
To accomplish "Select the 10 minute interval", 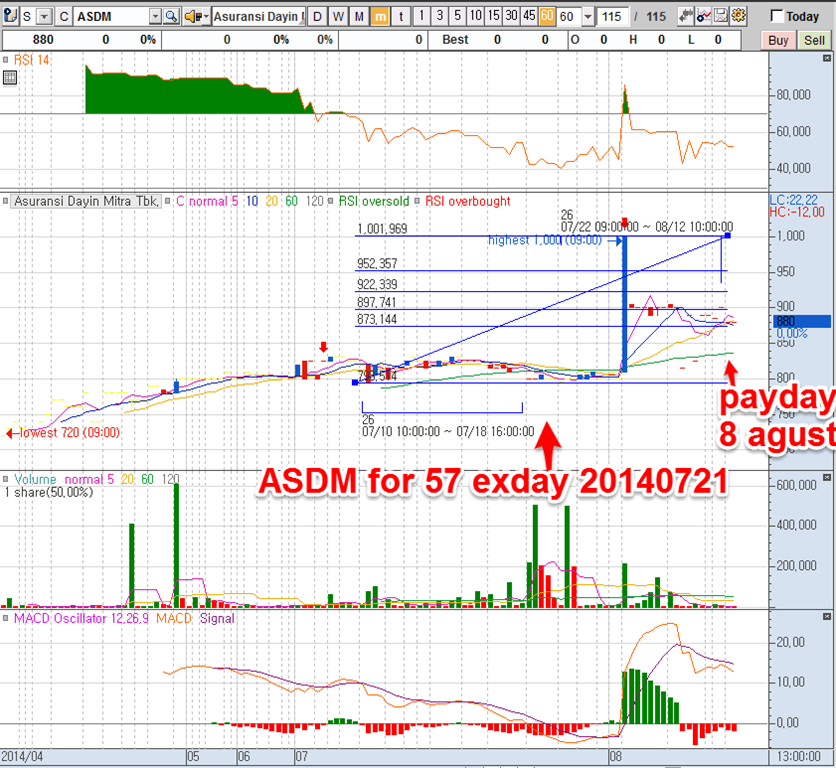I will (x=476, y=16).
